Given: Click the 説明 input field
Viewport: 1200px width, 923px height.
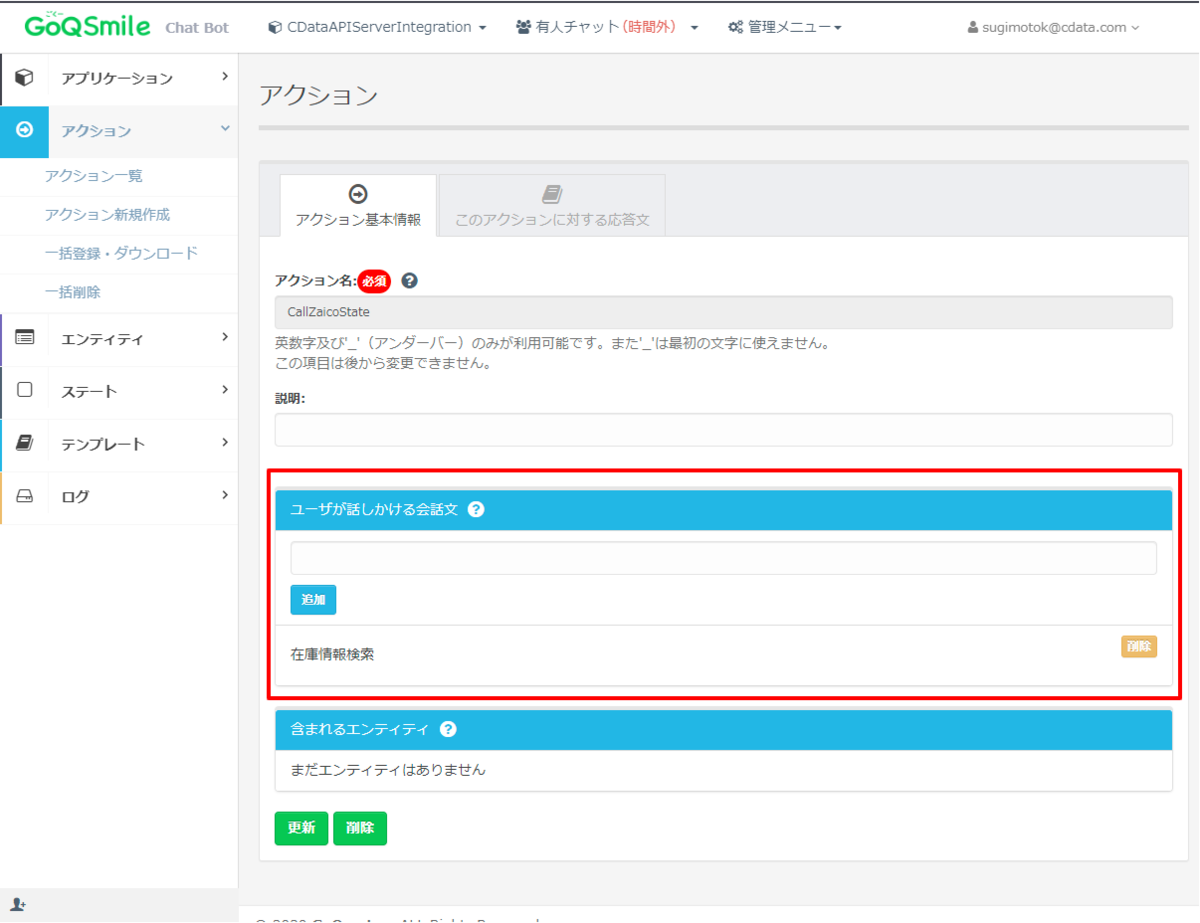Looking at the screenshot, I should [x=723, y=430].
